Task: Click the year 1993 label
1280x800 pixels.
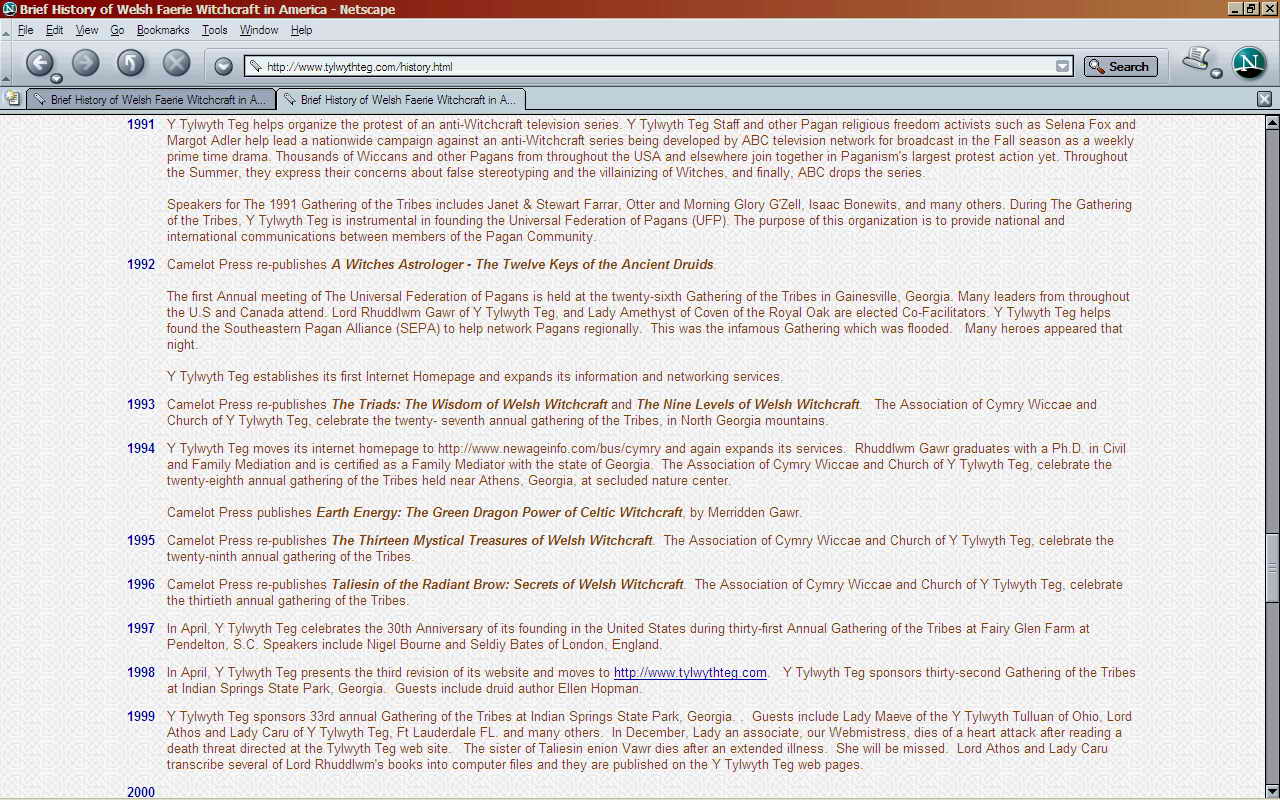Action: click(141, 405)
